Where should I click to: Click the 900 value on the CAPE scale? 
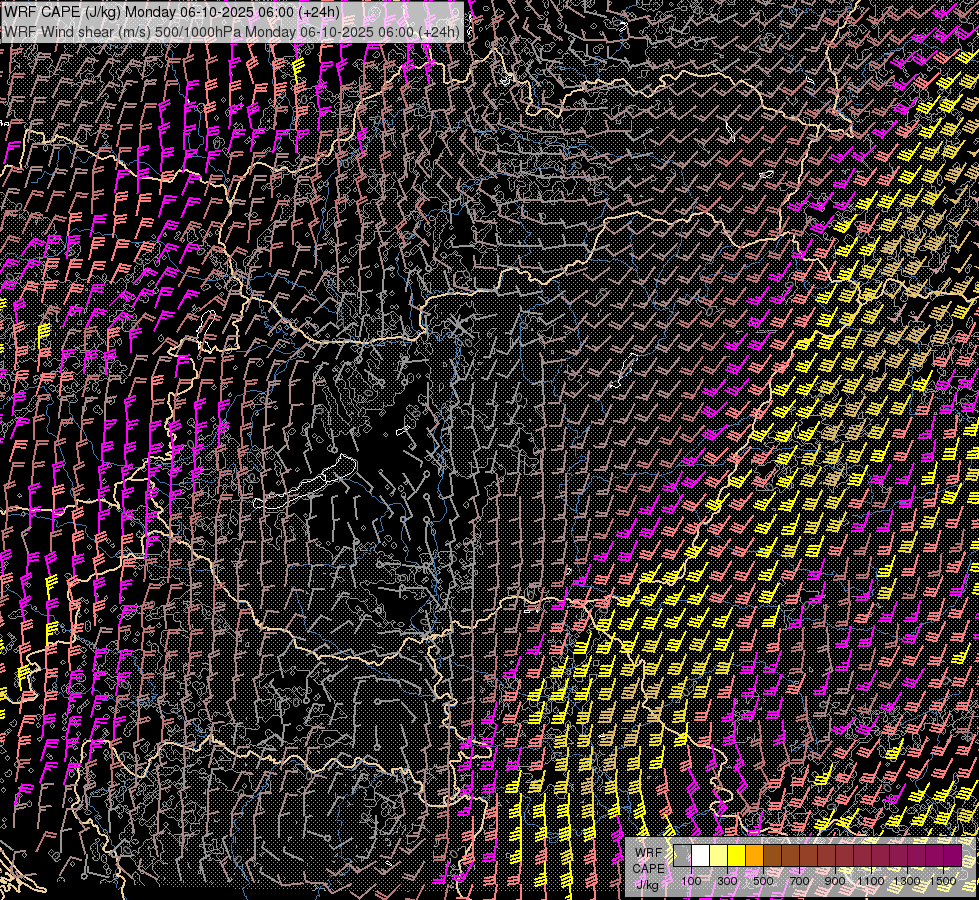tap(835, 880)
